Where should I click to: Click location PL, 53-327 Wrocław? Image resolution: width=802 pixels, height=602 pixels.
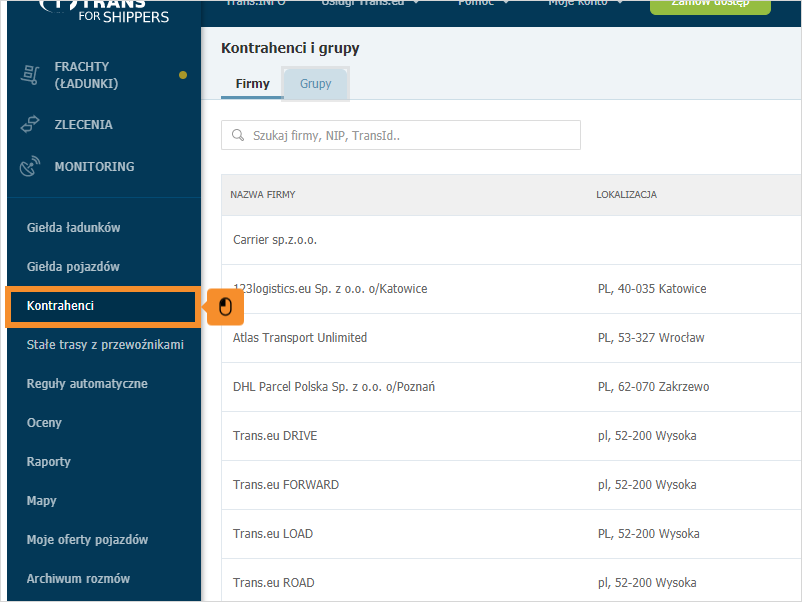click(651, 338)
